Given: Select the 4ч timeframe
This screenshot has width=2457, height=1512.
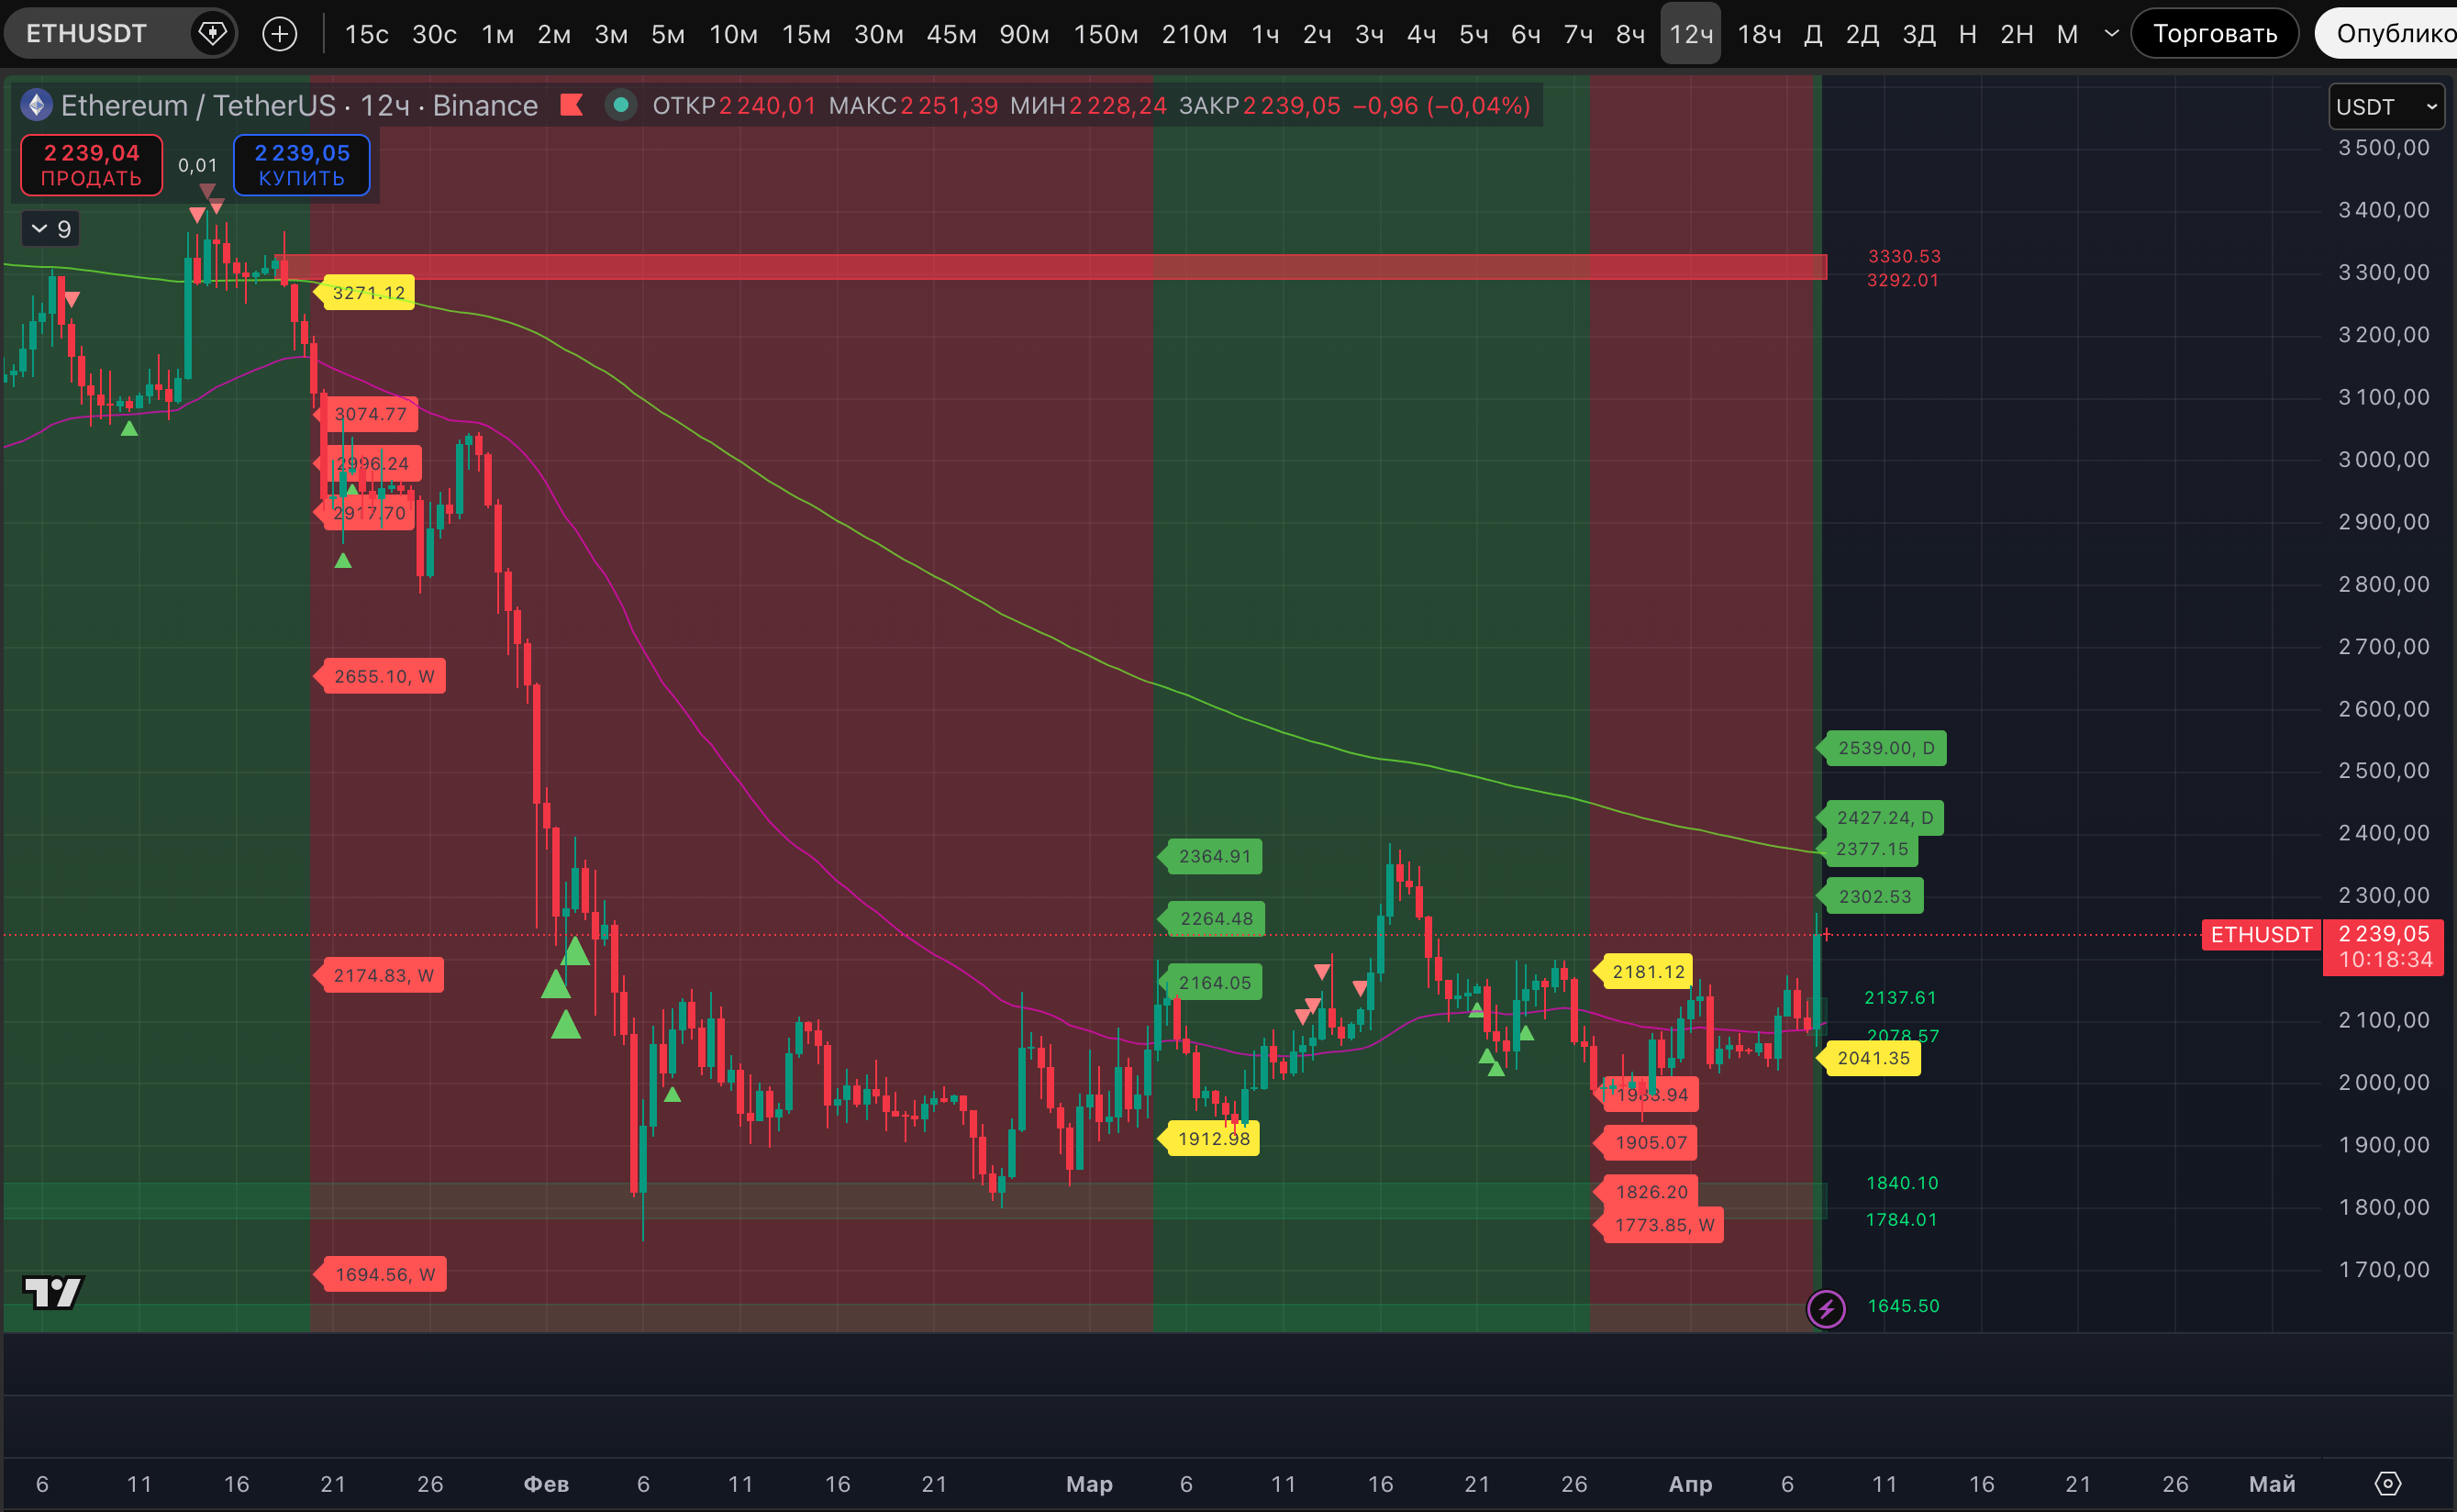Looking at the screenshot, I should pos(1420,34).
